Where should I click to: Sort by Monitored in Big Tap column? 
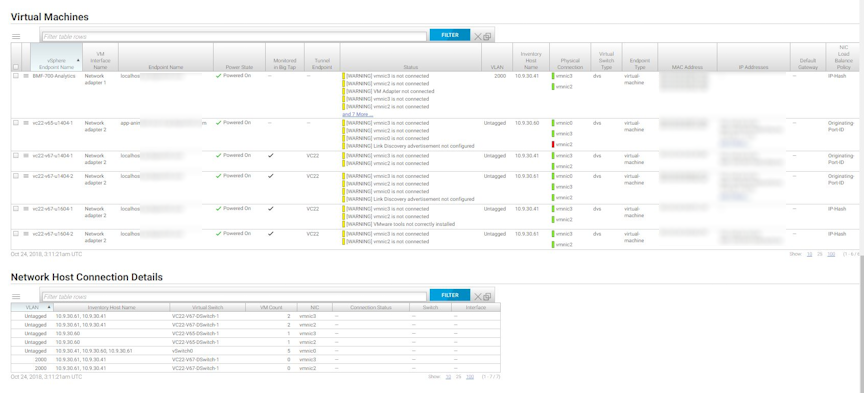pos(285,57)
